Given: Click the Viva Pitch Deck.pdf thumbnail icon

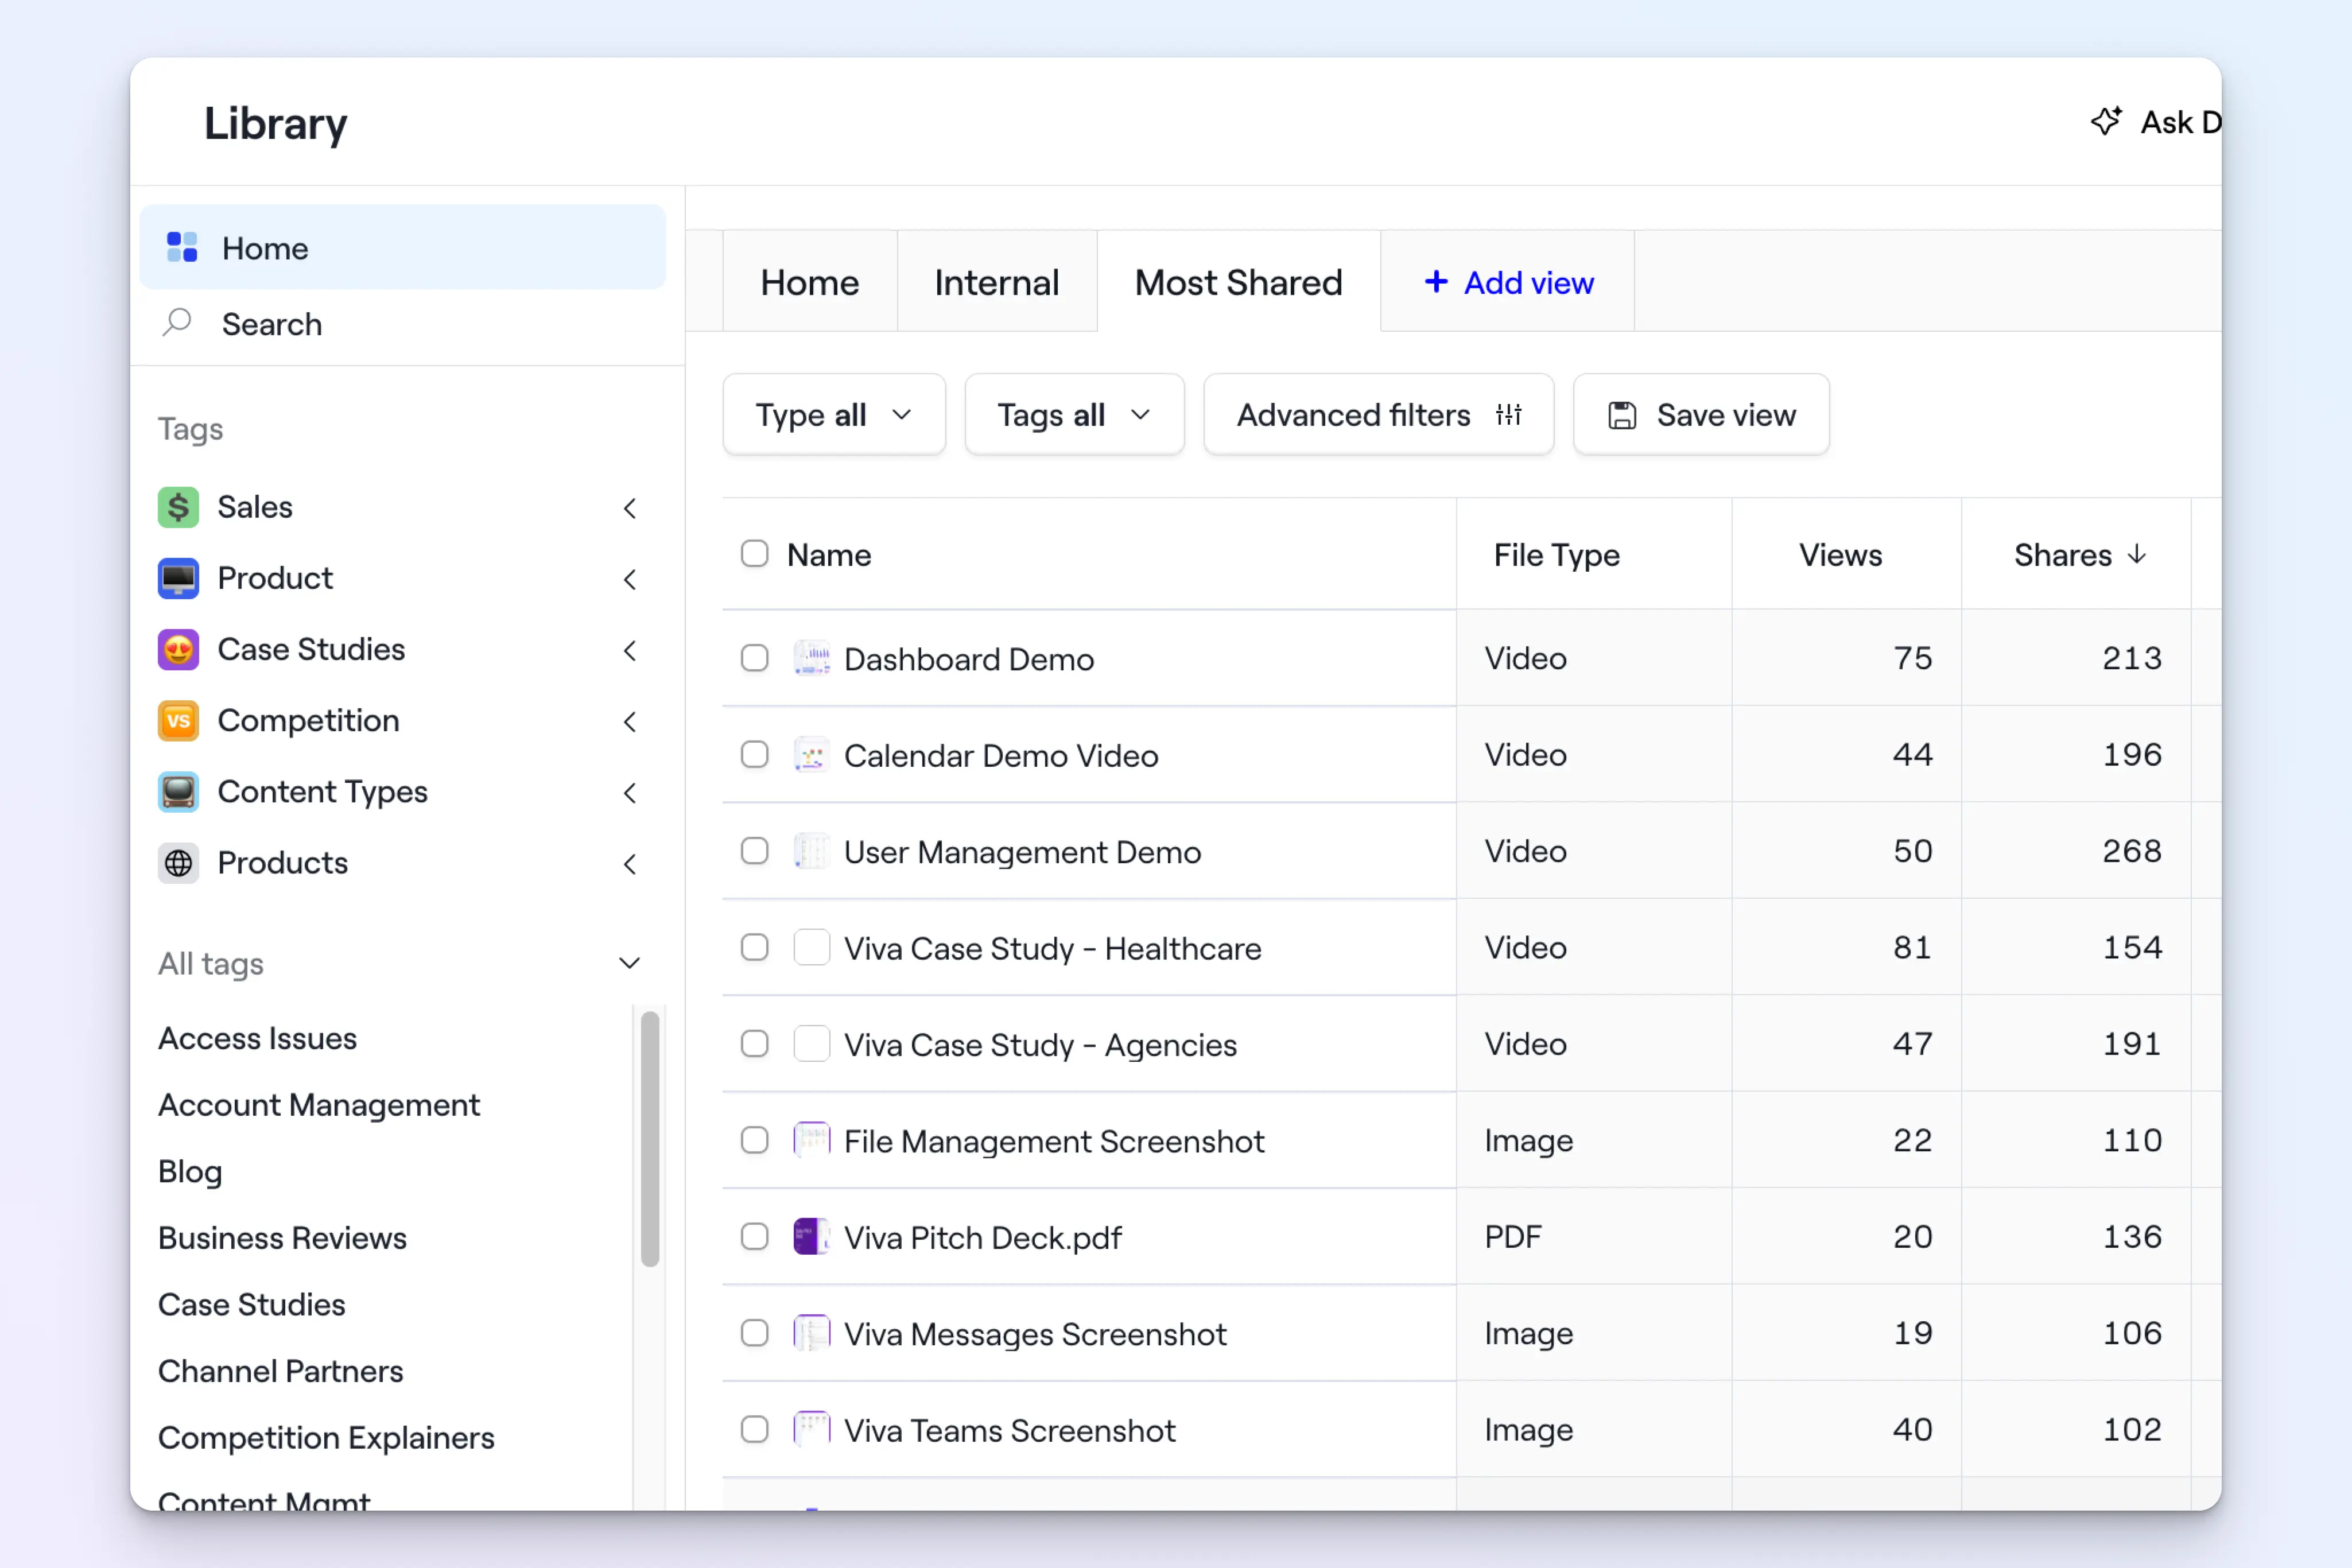Looking at the screenshot, I should (811, 1237).
